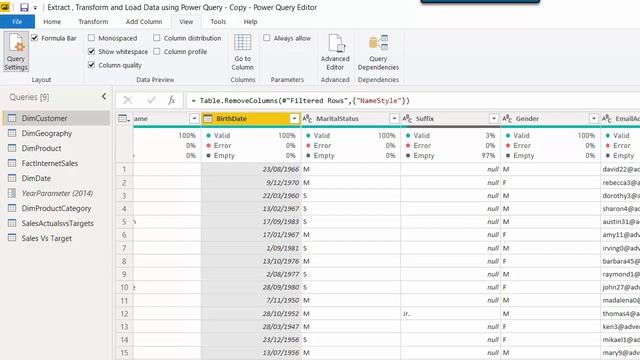Click the Power BI app icon
Viewport: 640px width, 360px height.
(5, 7)
